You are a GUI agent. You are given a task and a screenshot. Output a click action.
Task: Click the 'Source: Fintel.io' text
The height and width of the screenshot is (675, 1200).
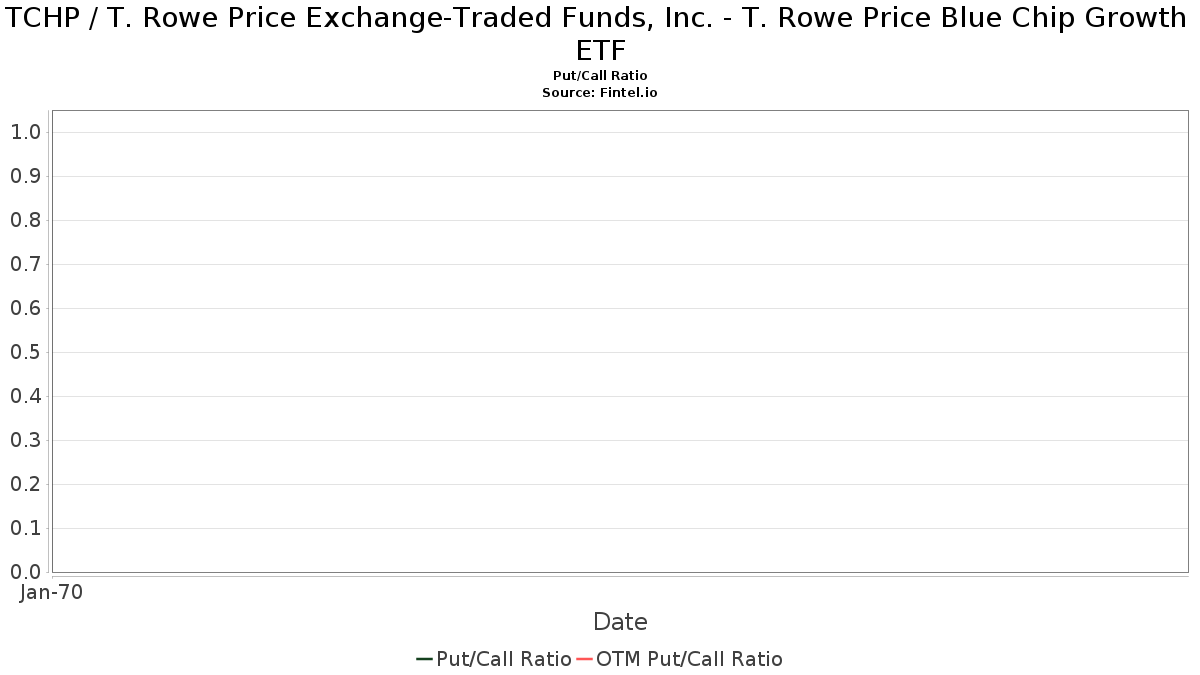pos(600,92)
